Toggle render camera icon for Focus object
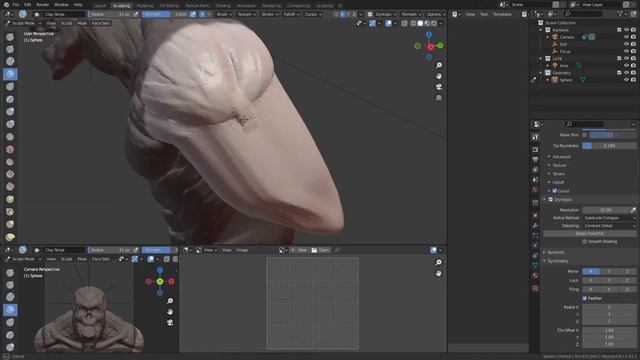Screen dimensions: 640x360 (633, 51)
